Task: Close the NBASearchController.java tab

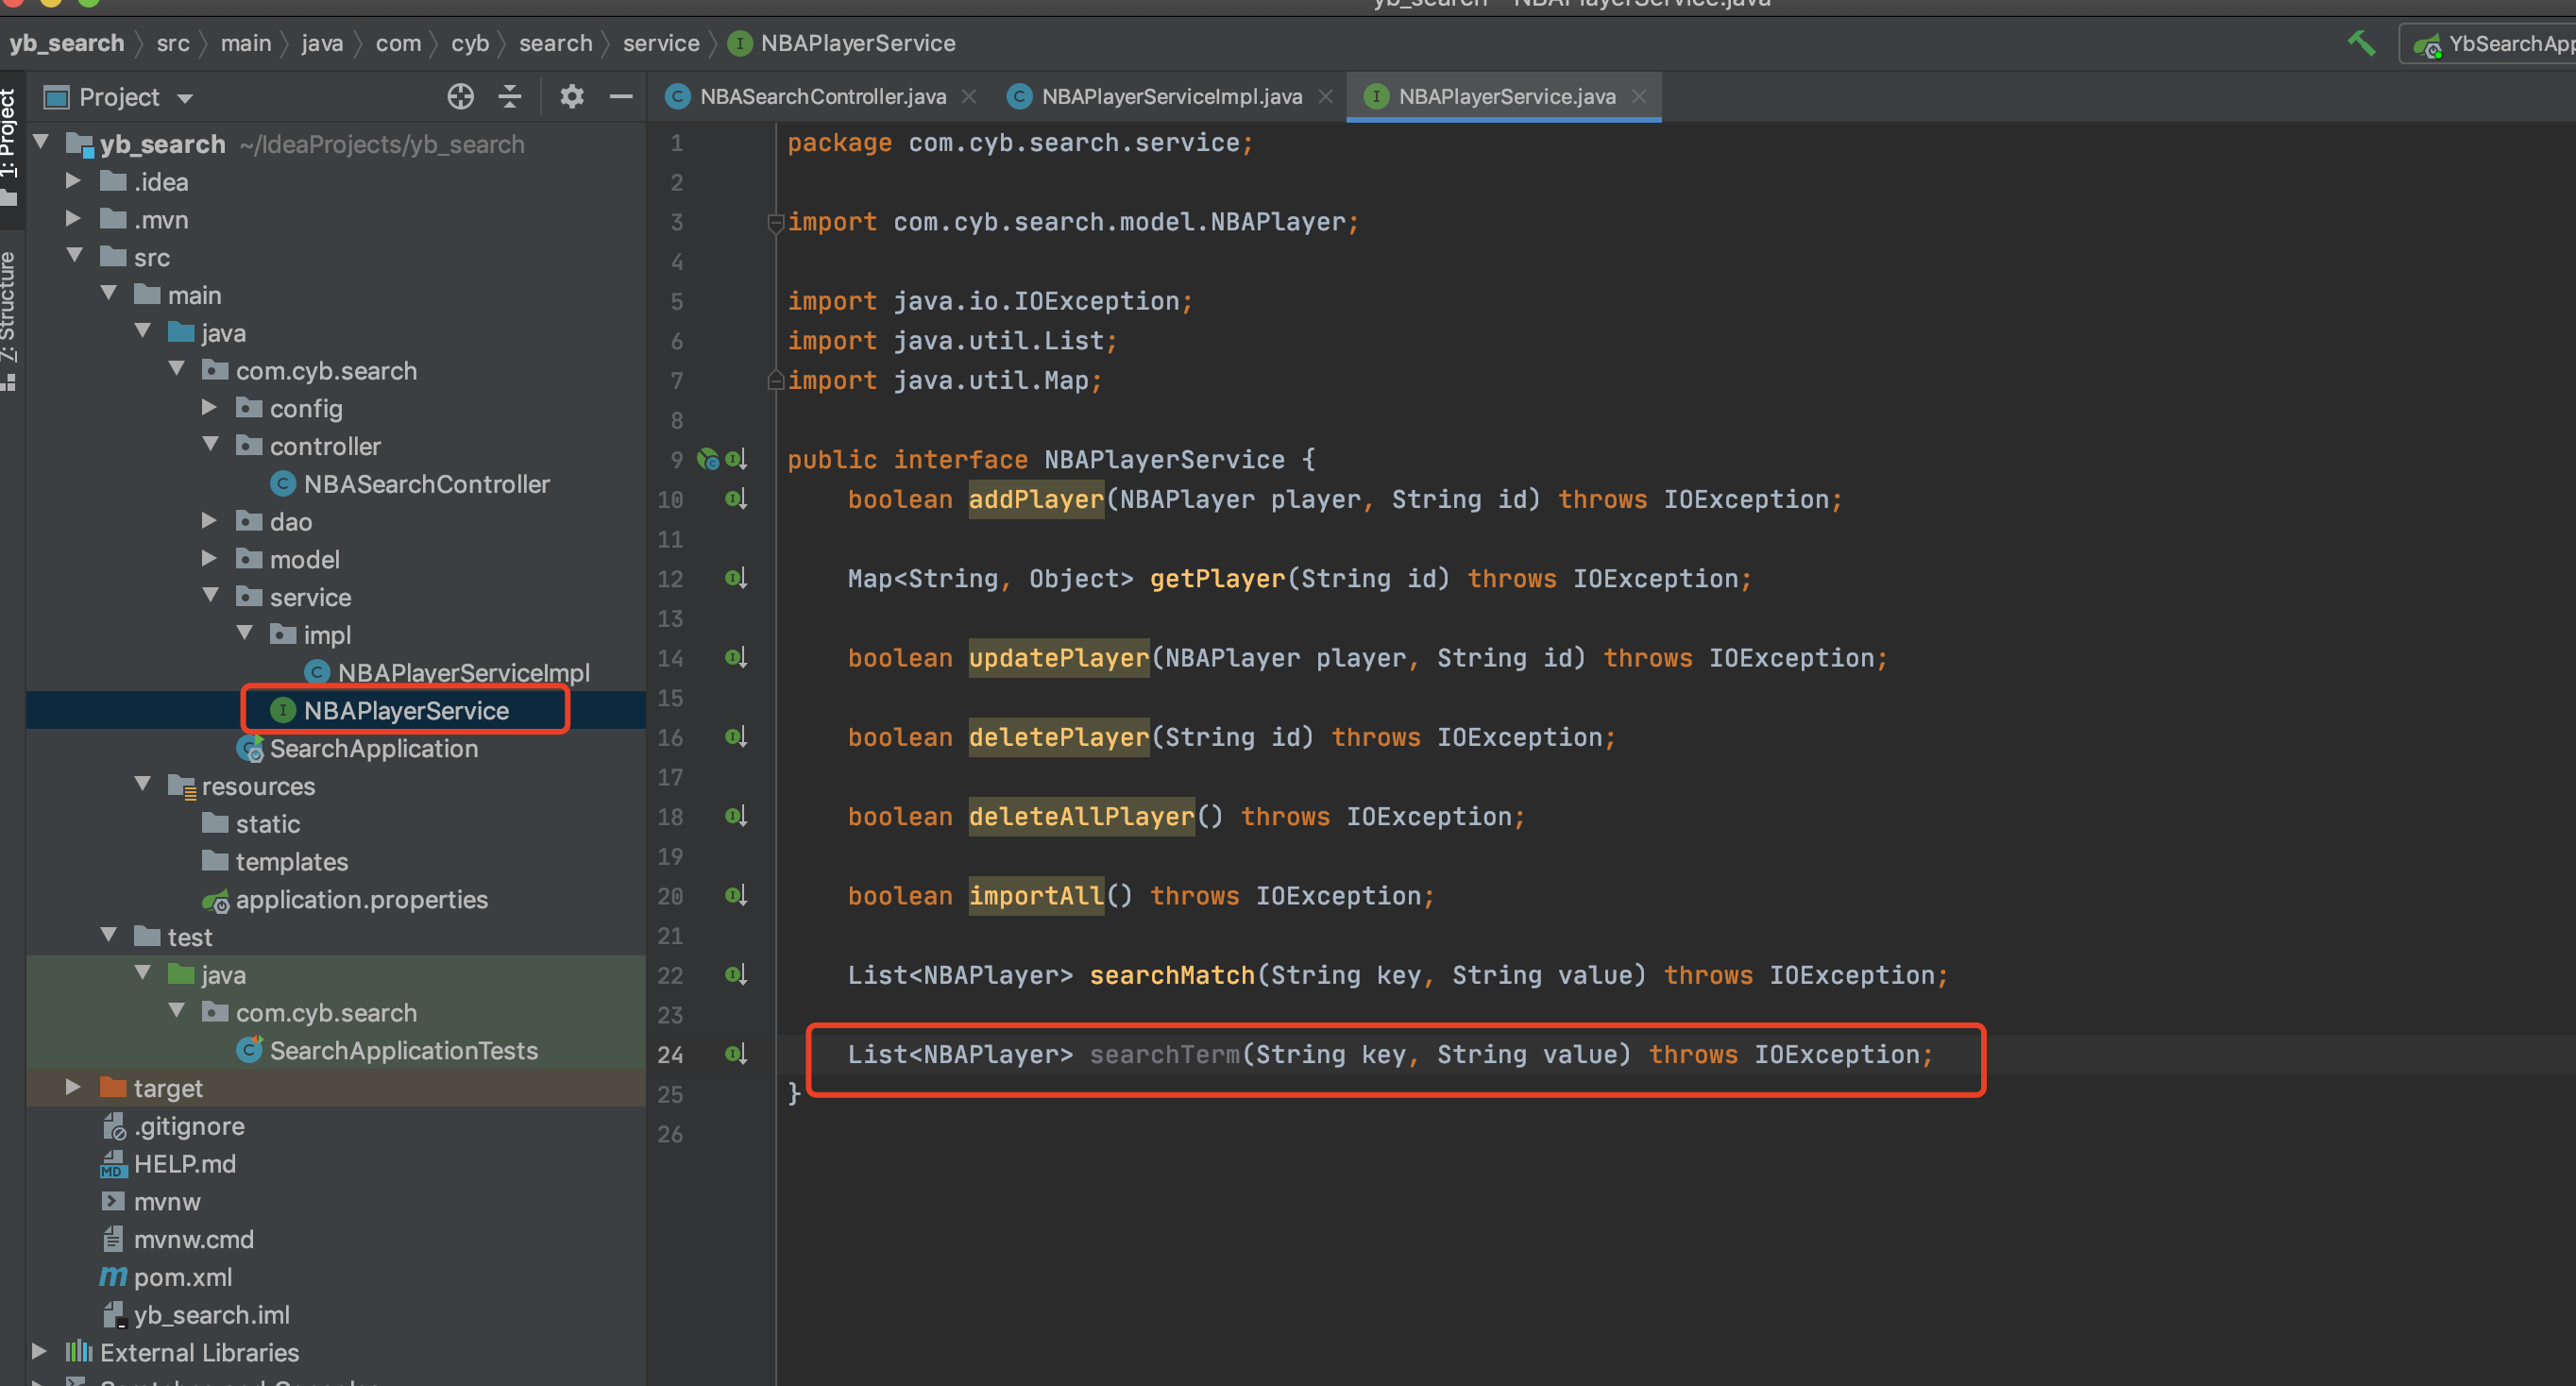Action: click(968, 97)
